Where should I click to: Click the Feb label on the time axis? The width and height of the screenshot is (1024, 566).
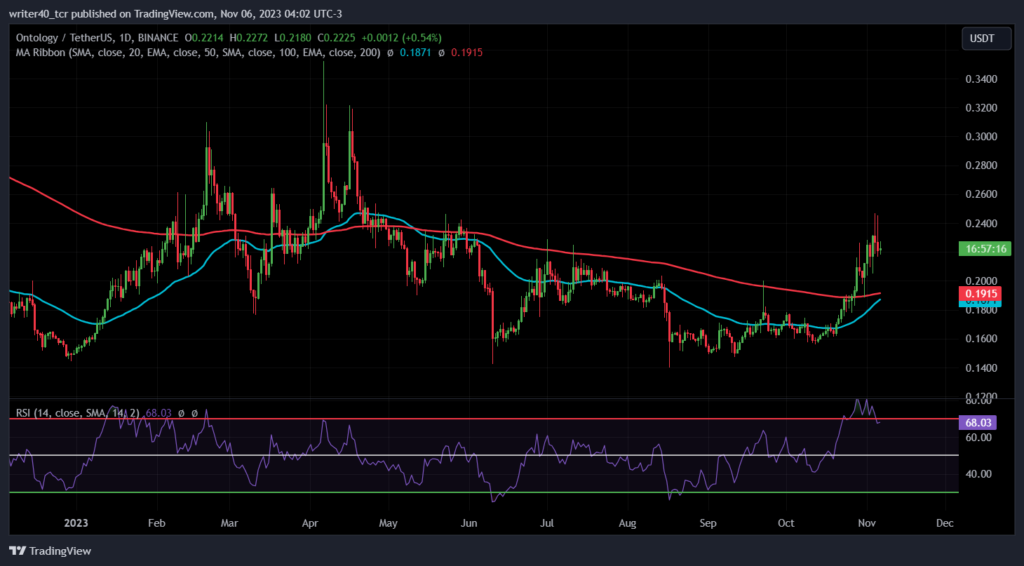point(157,523)
